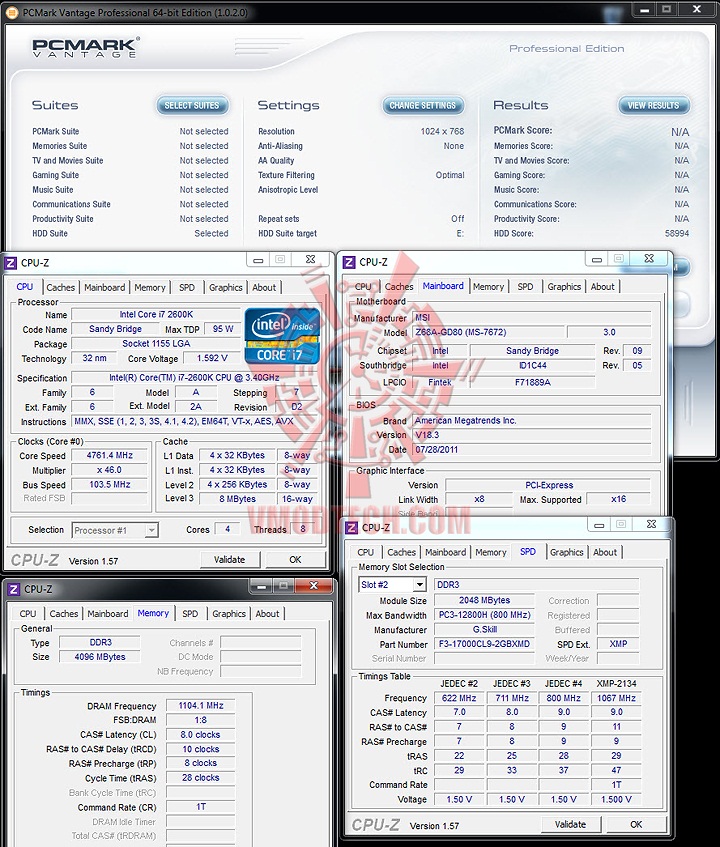
Task: Close the CPU-Z Mainboard window
Action: click(x=649, y=259)
